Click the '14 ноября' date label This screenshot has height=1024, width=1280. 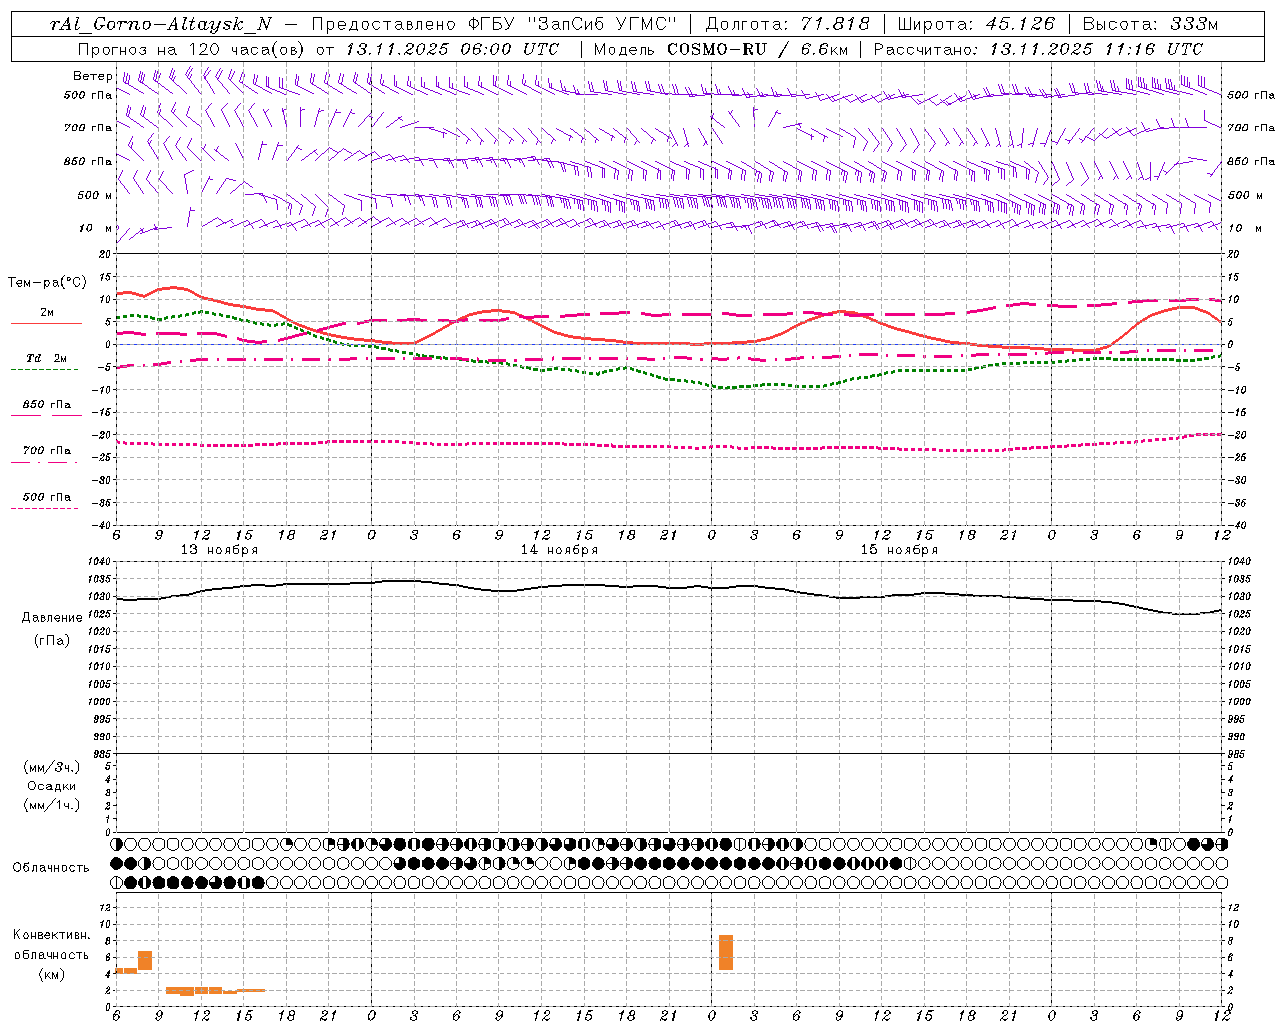559,550
